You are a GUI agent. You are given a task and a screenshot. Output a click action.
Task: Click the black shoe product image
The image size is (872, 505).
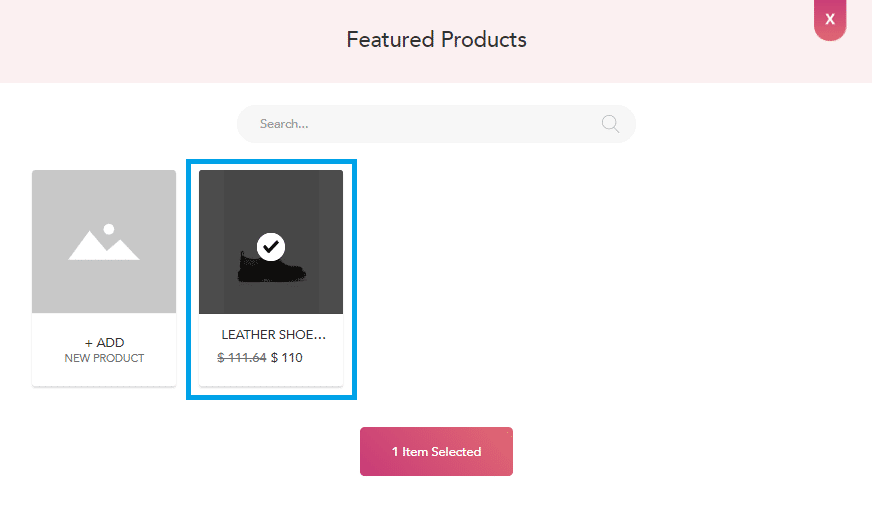click(x=270, y=268)
